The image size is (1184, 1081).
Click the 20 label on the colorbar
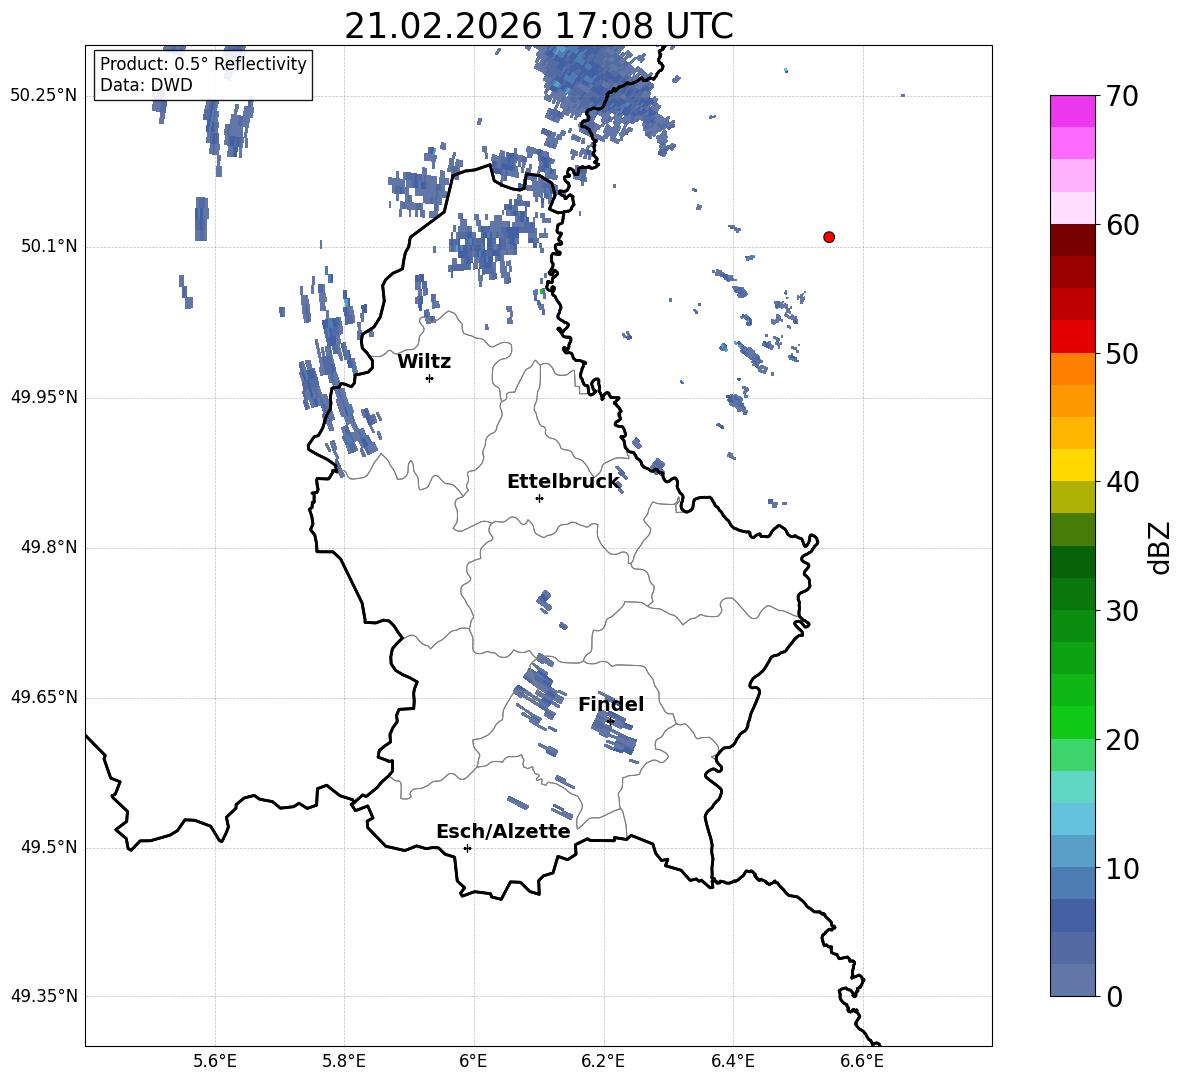click(1122, 740)
